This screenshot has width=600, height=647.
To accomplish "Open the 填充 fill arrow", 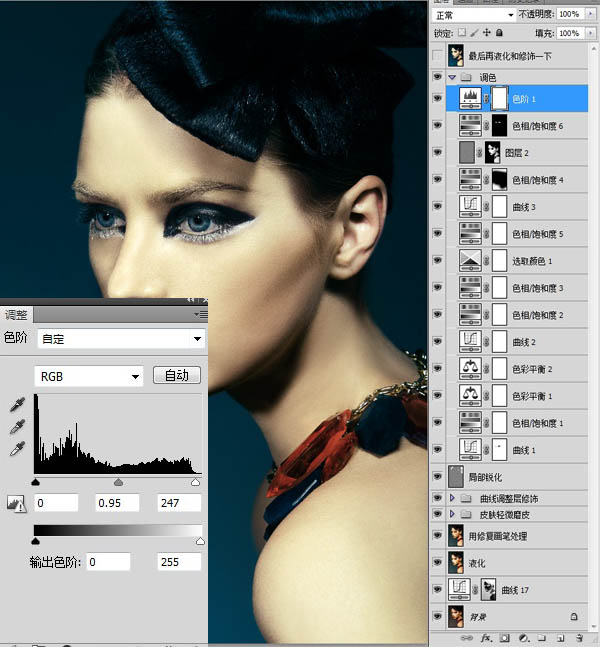I will tap(591, 33).
